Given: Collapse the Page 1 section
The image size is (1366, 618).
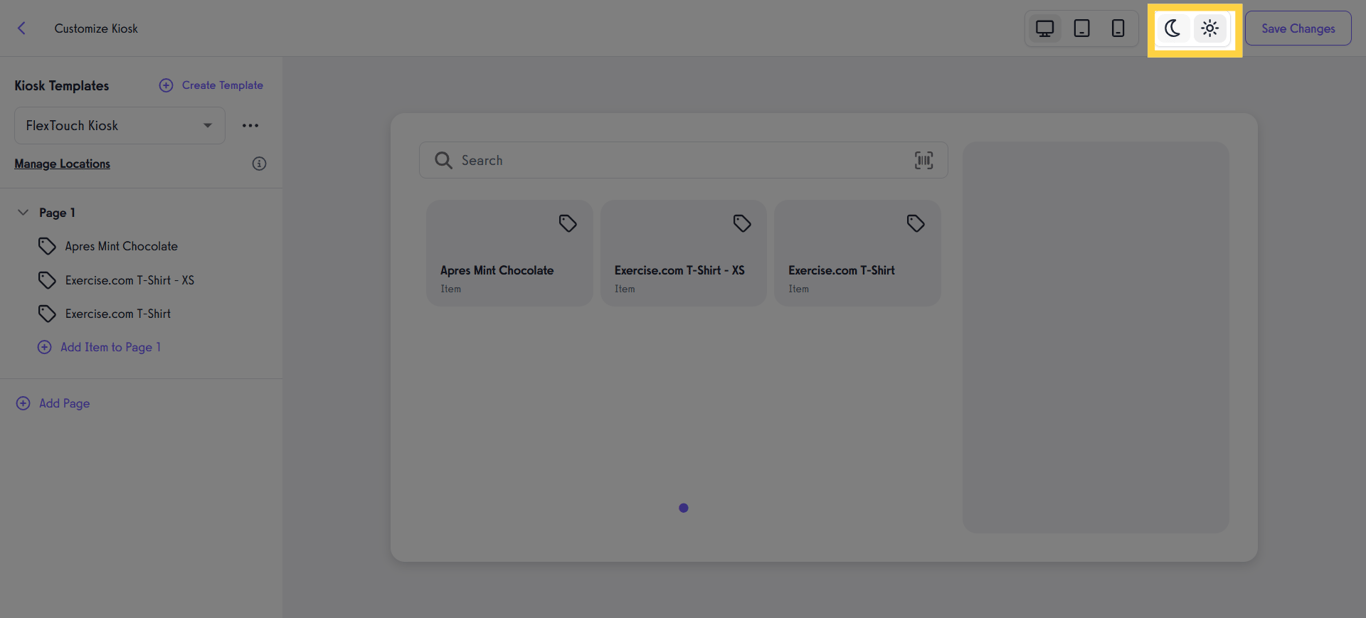Looking at the screenshot, I should click(22, 212).
